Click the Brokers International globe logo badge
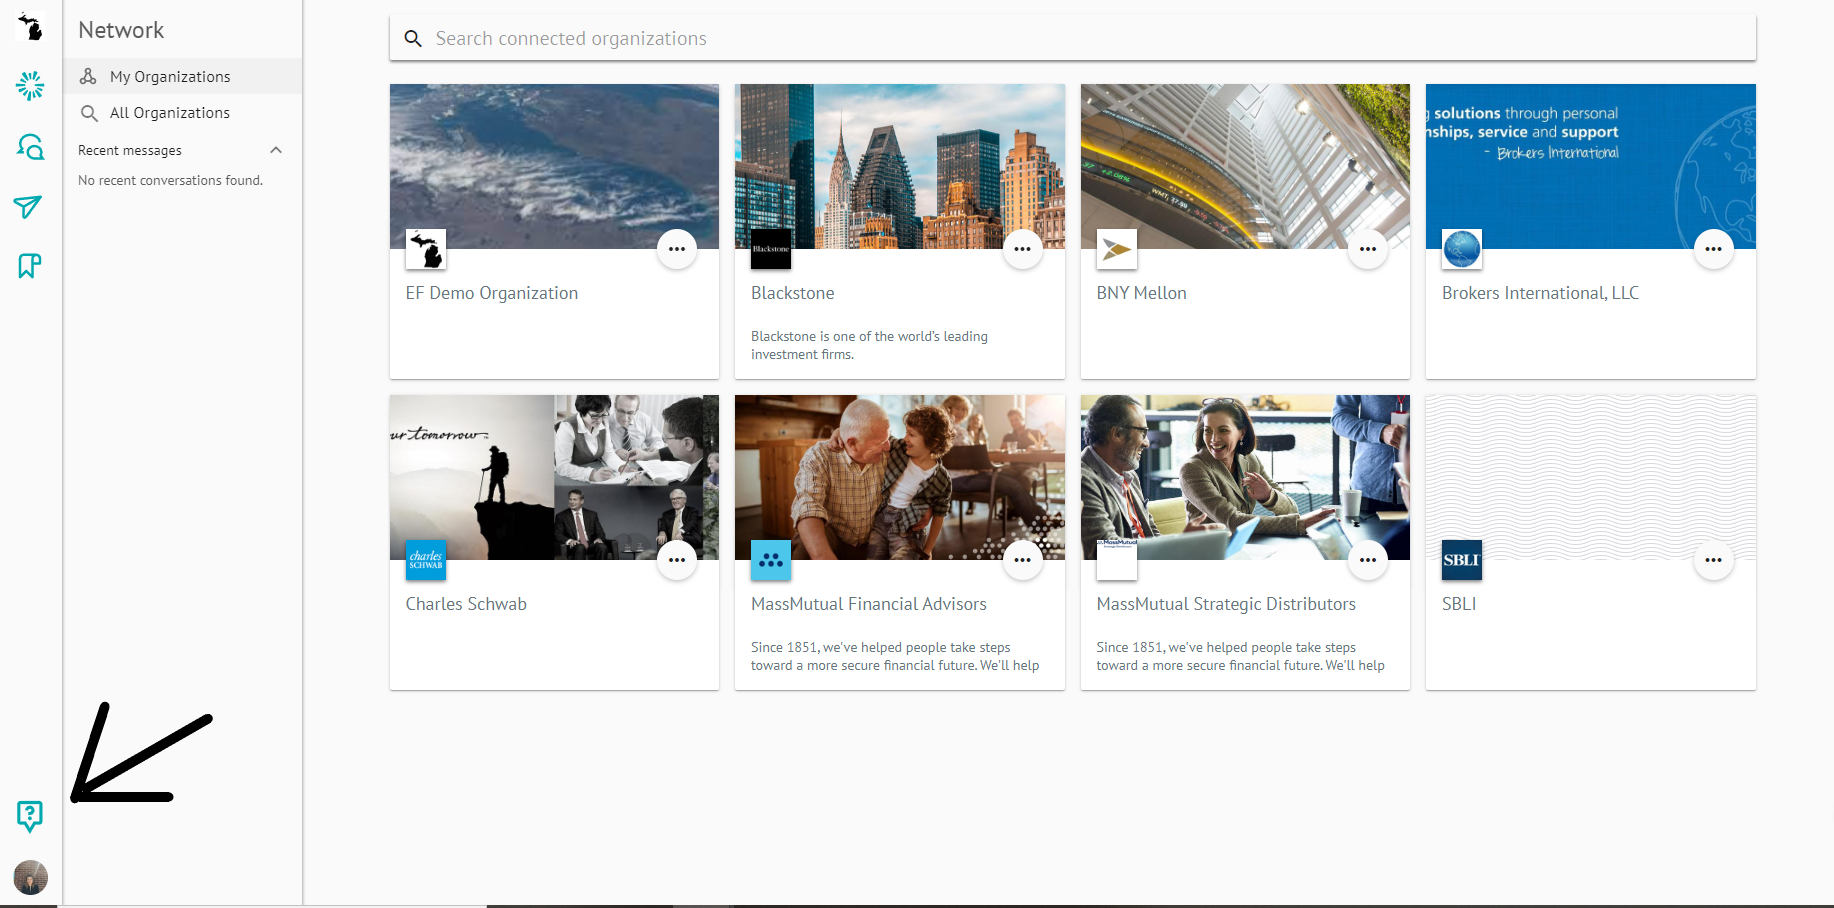1834x908 pixels. tap(1462, 249)
